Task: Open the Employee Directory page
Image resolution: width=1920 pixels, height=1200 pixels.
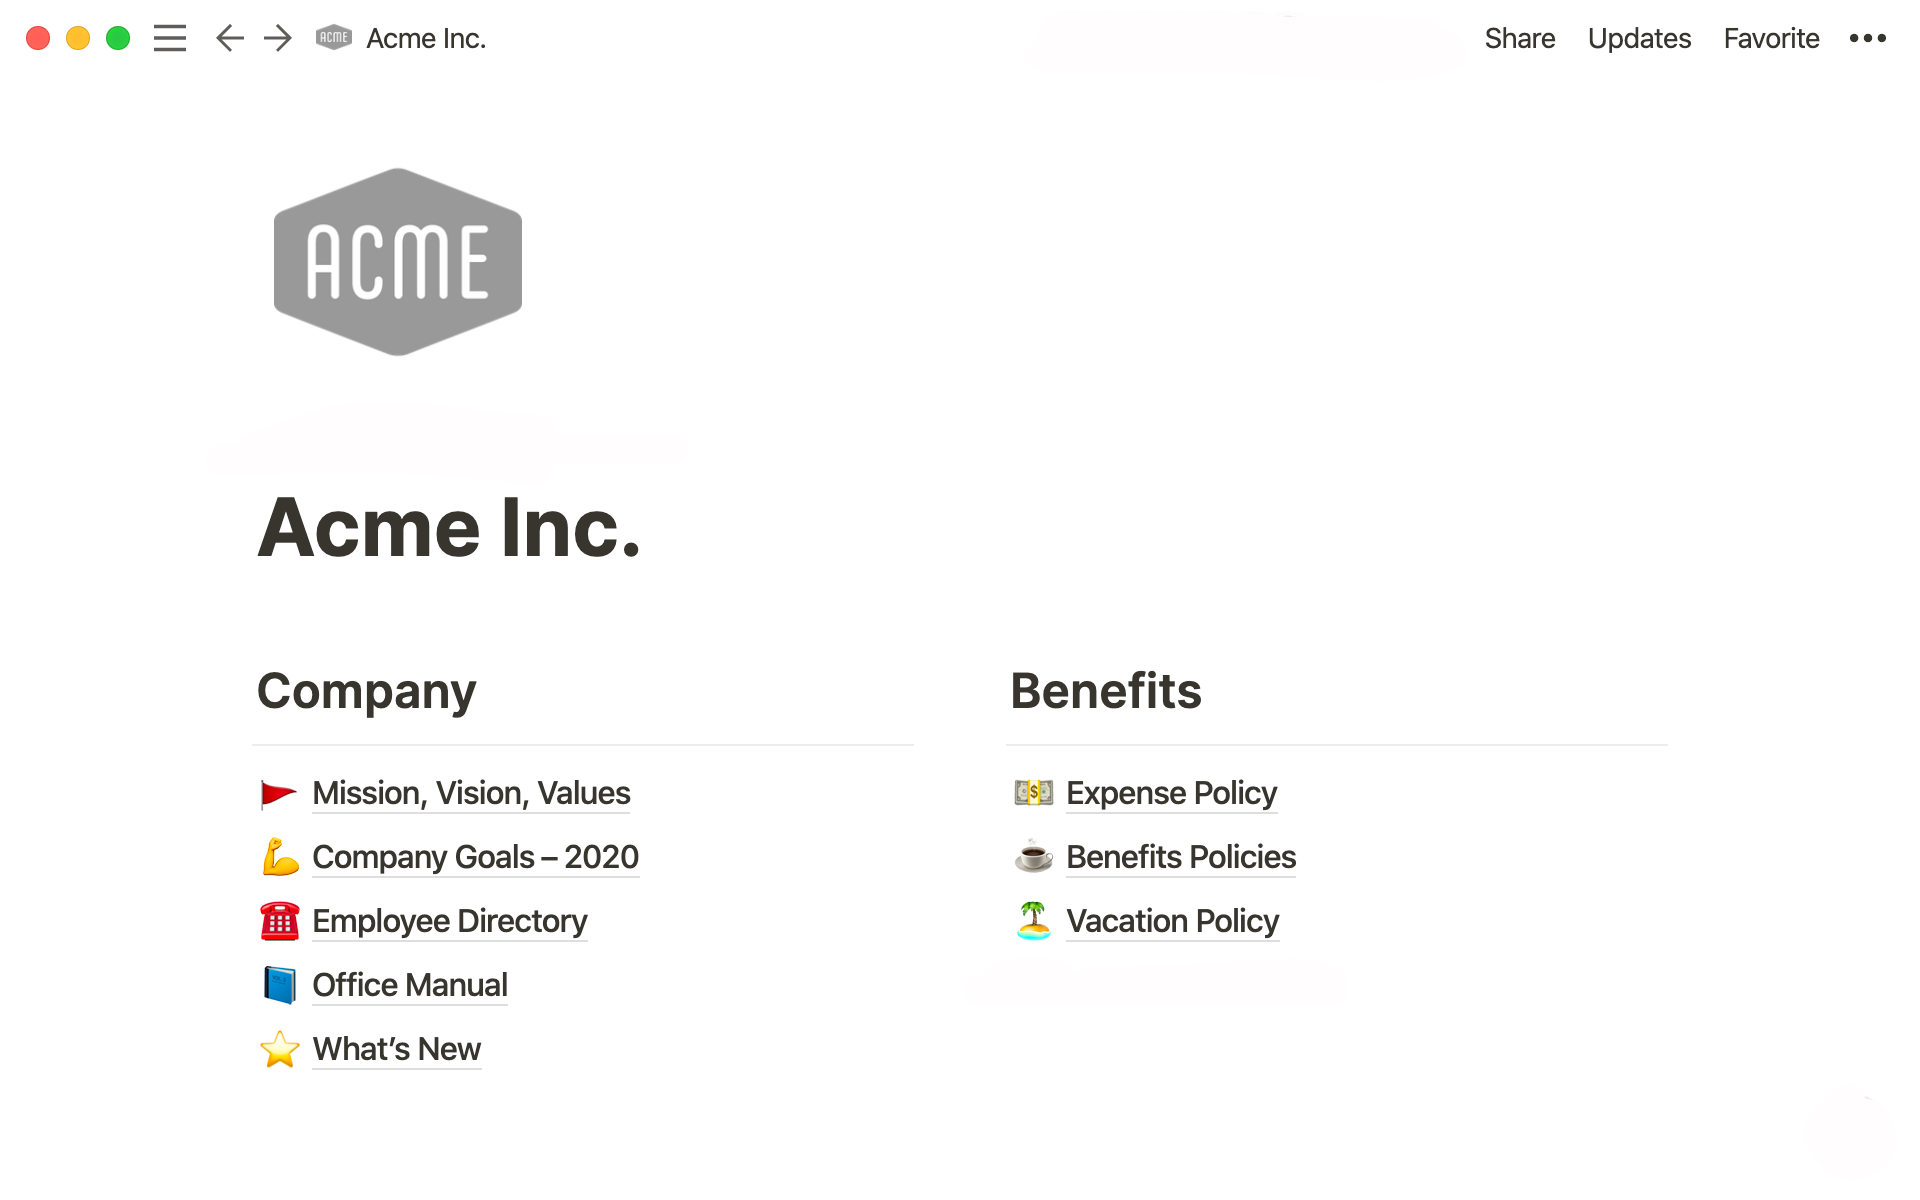Action: pyautogui.click(x=446, y=921)
